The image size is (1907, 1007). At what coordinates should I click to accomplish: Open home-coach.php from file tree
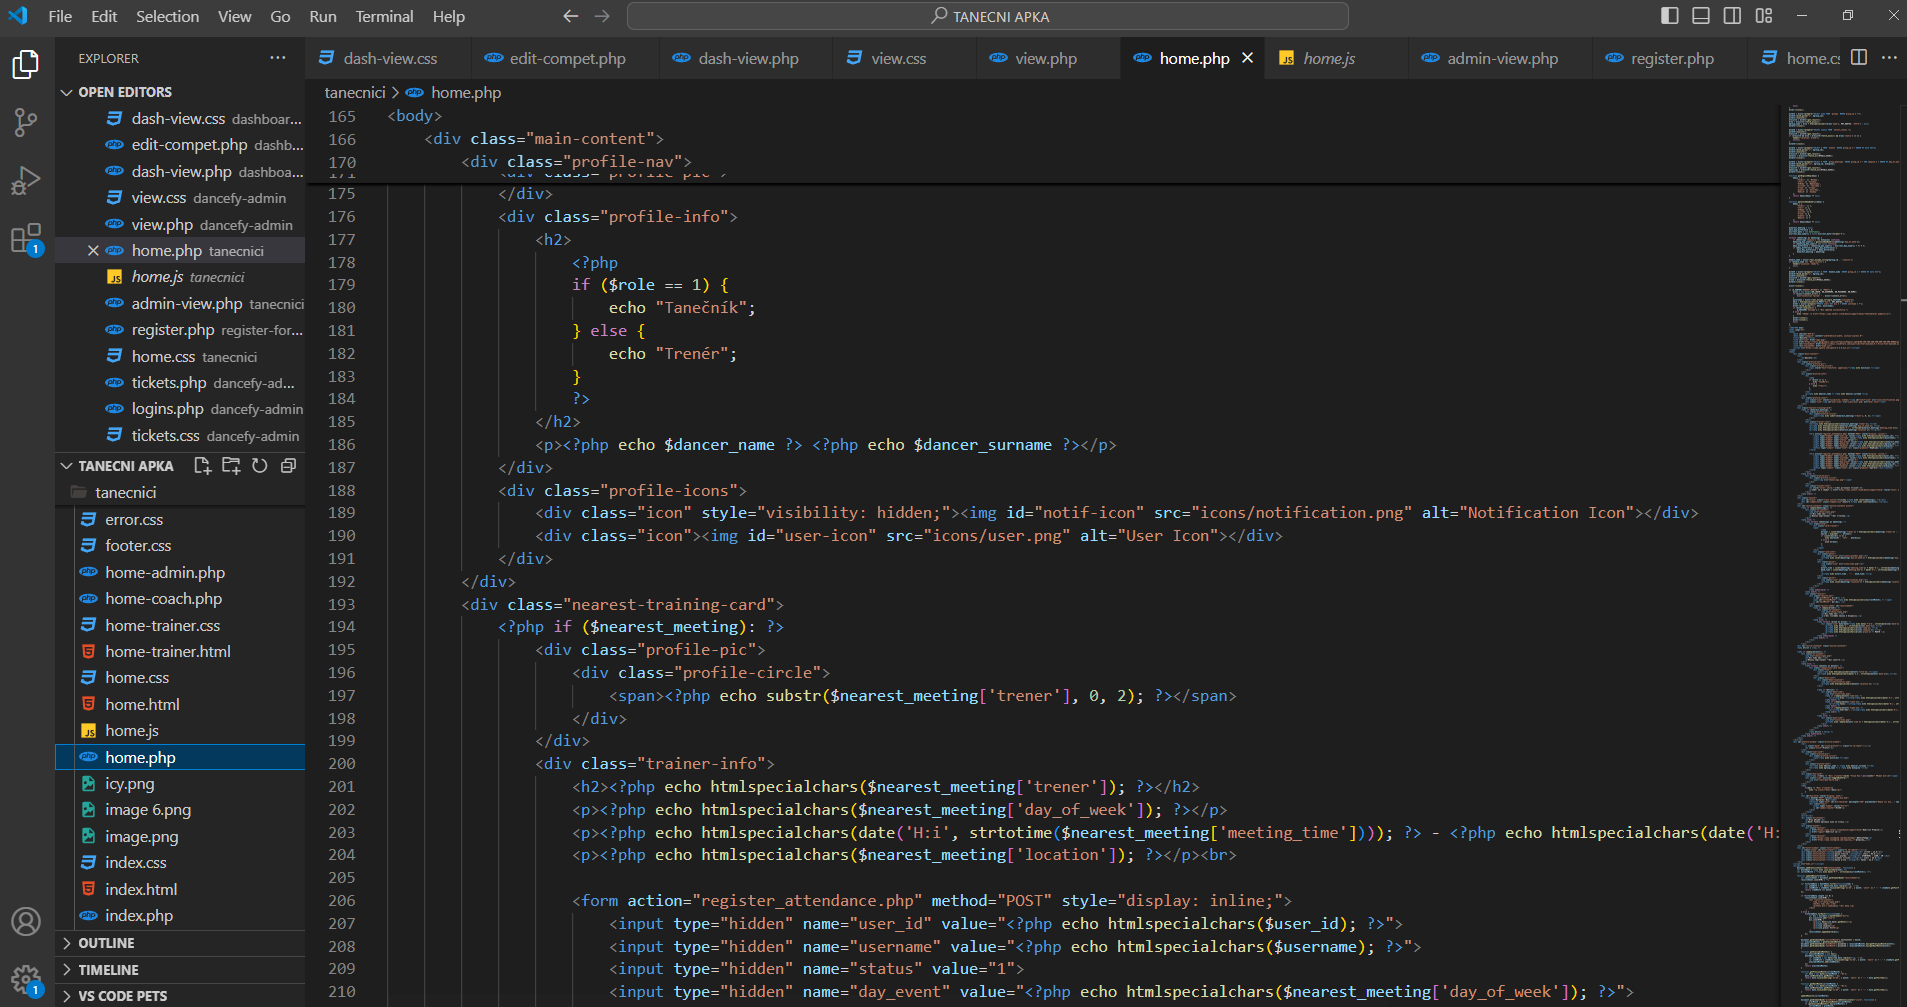click(180, 599)
